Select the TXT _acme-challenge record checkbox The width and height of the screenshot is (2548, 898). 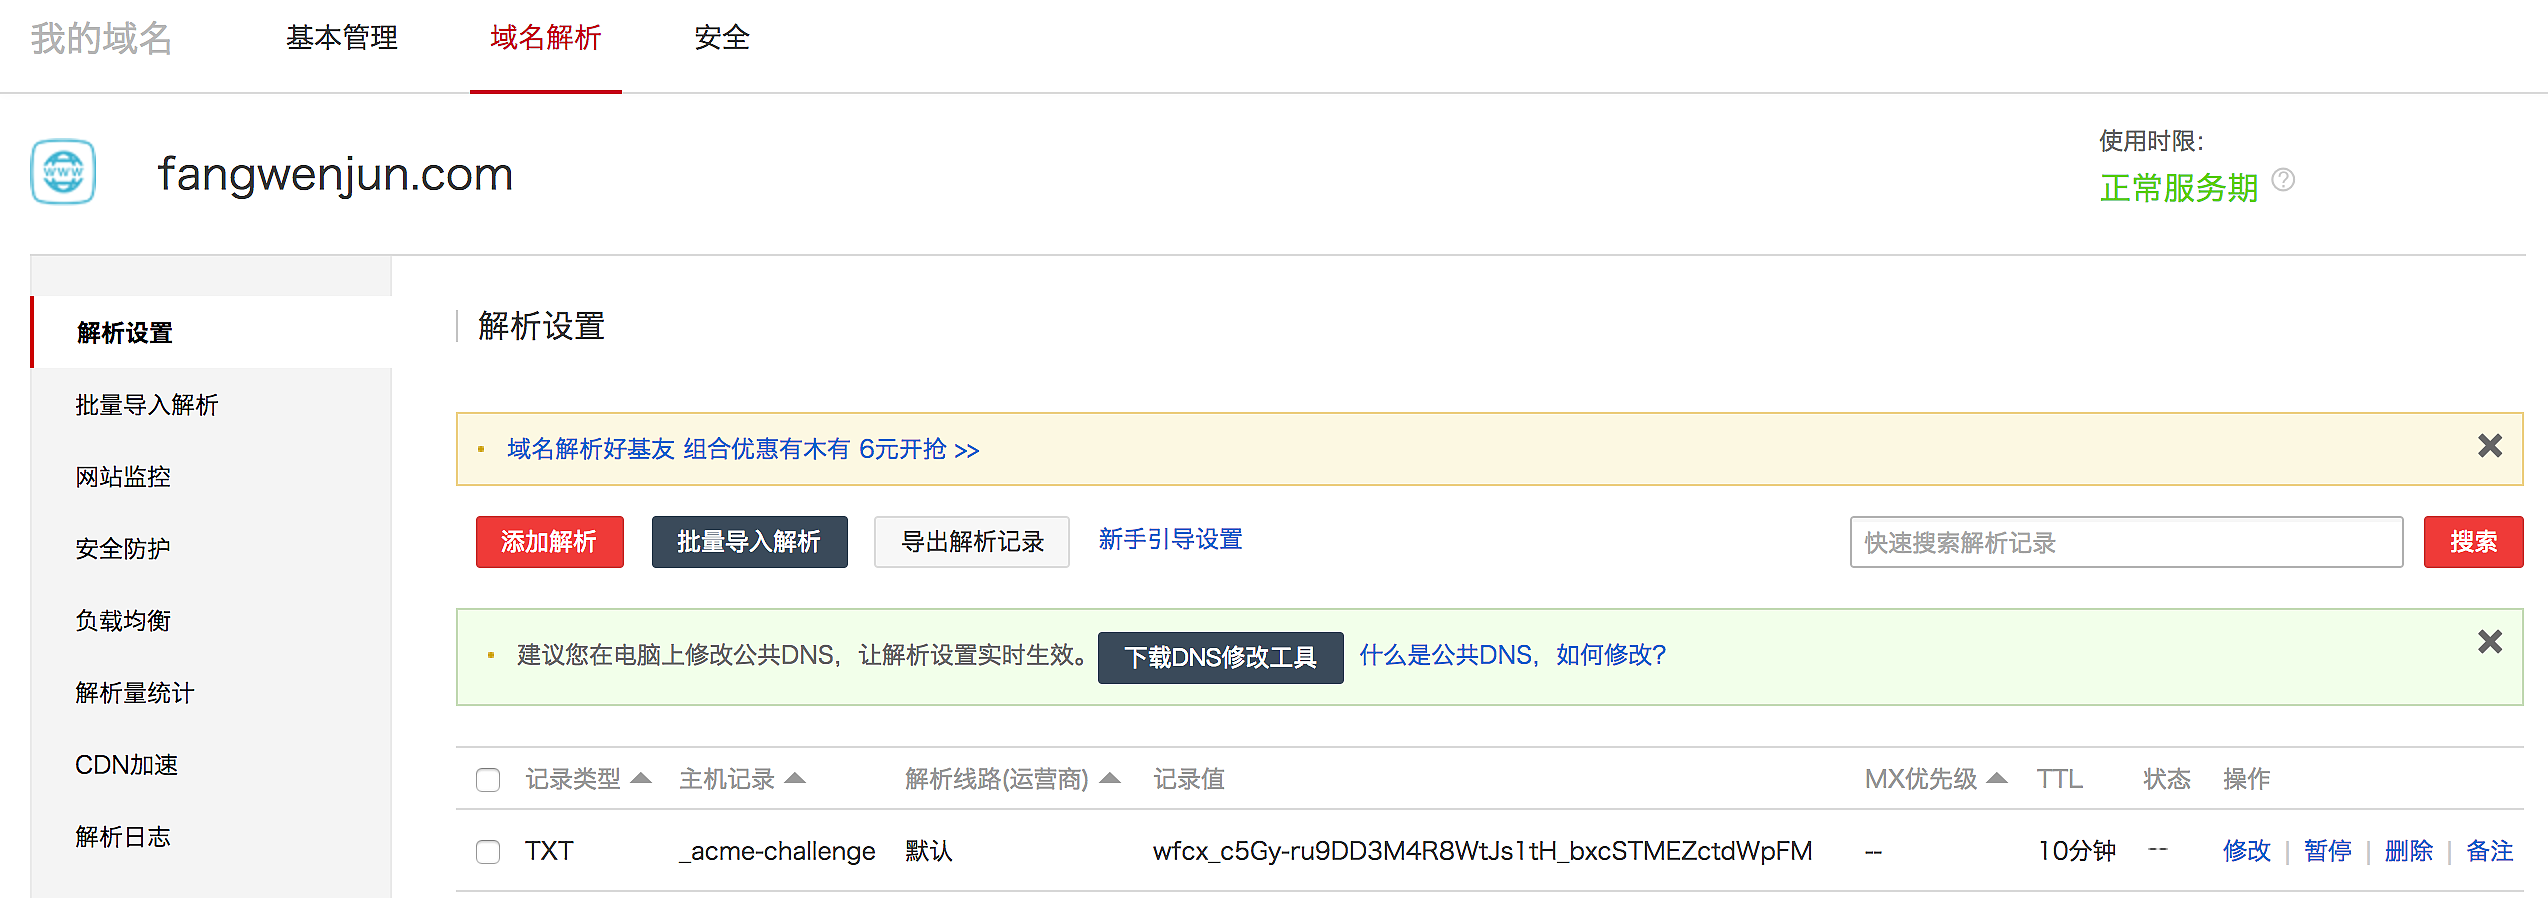point(488,852)
